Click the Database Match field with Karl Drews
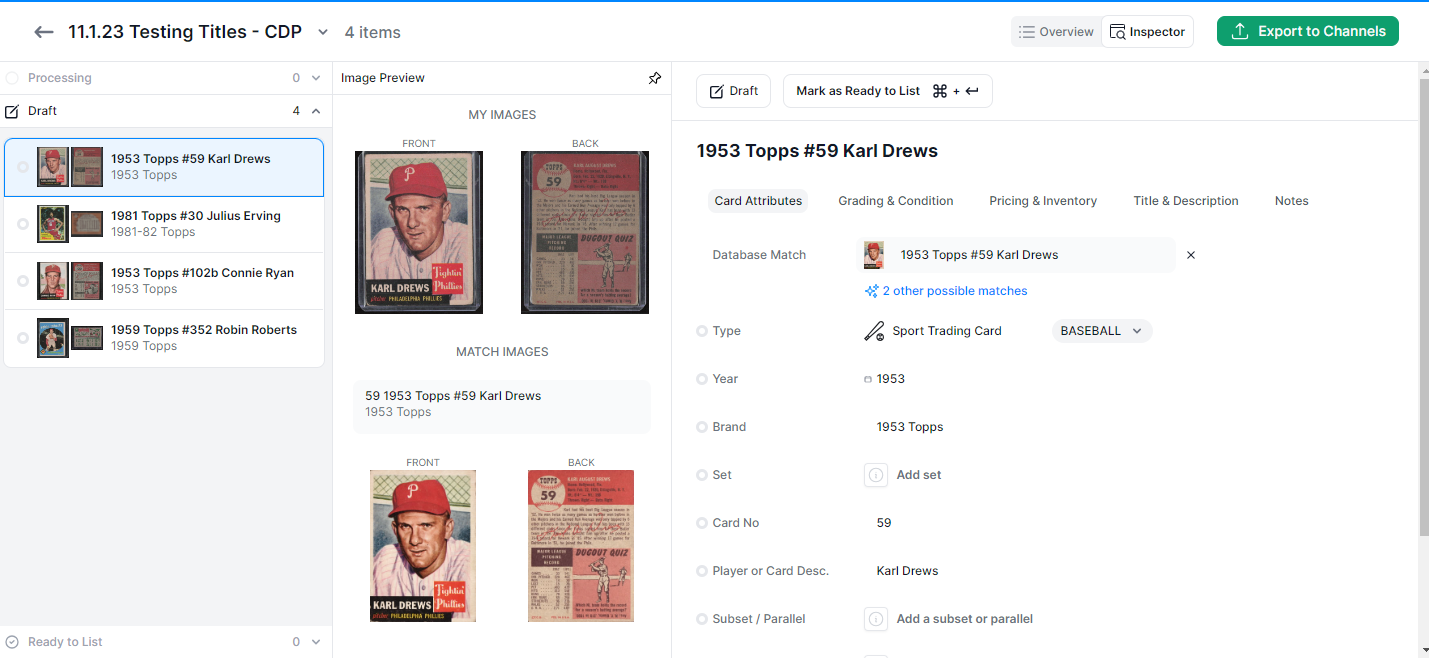 [x=1017, y=255]
